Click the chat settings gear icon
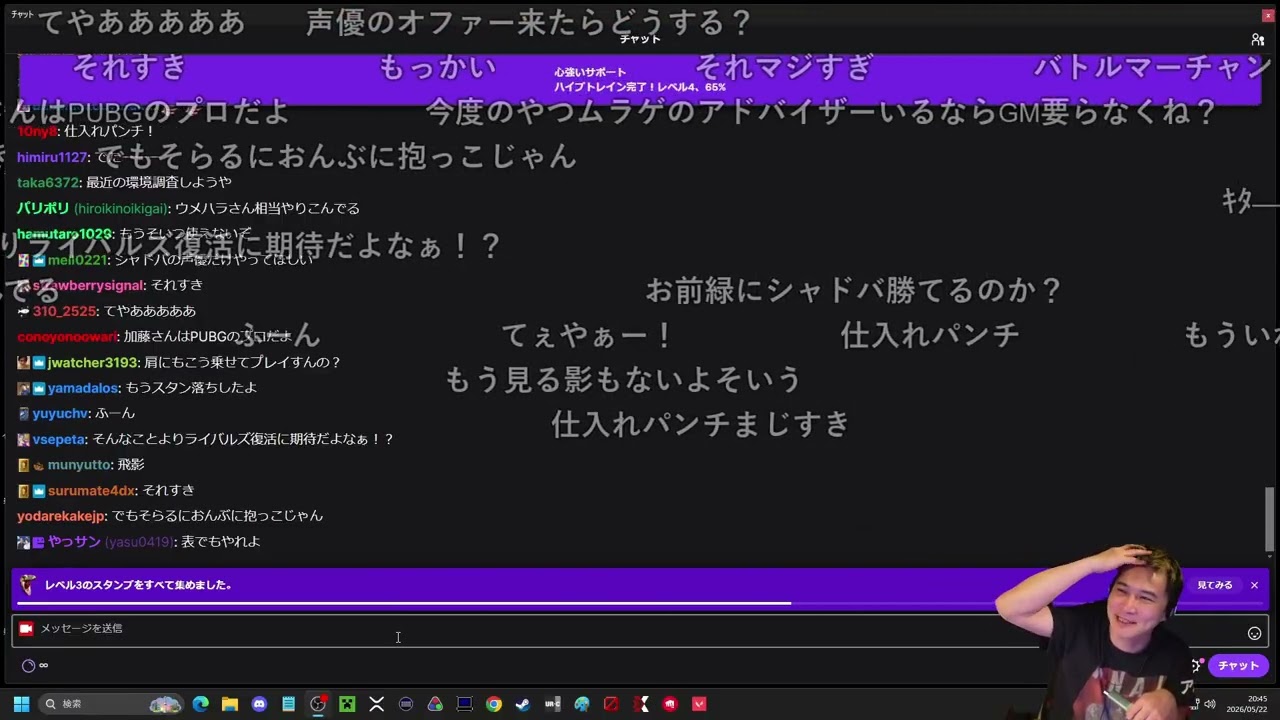The image size is (1280, 720). (1196, 665)
